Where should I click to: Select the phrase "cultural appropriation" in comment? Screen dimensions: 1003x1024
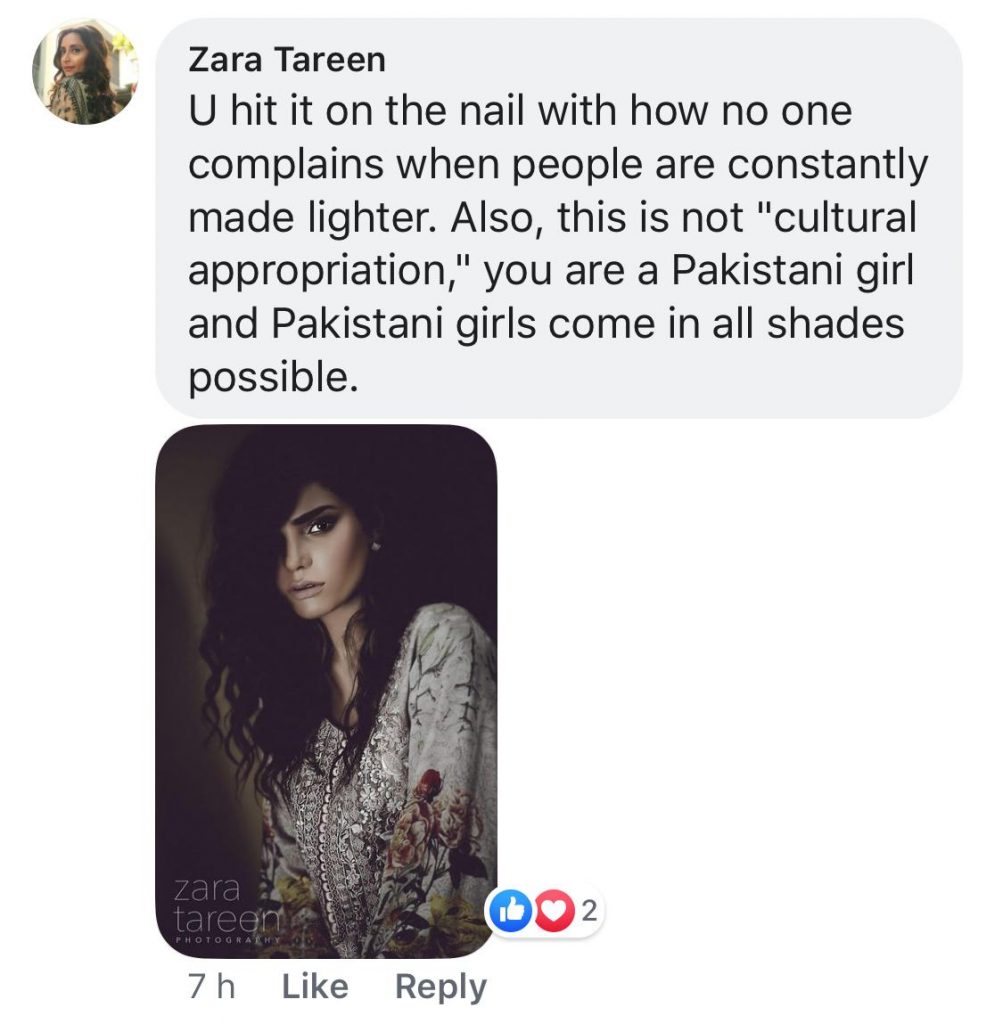pyautogui.click(x=551, y=243)
